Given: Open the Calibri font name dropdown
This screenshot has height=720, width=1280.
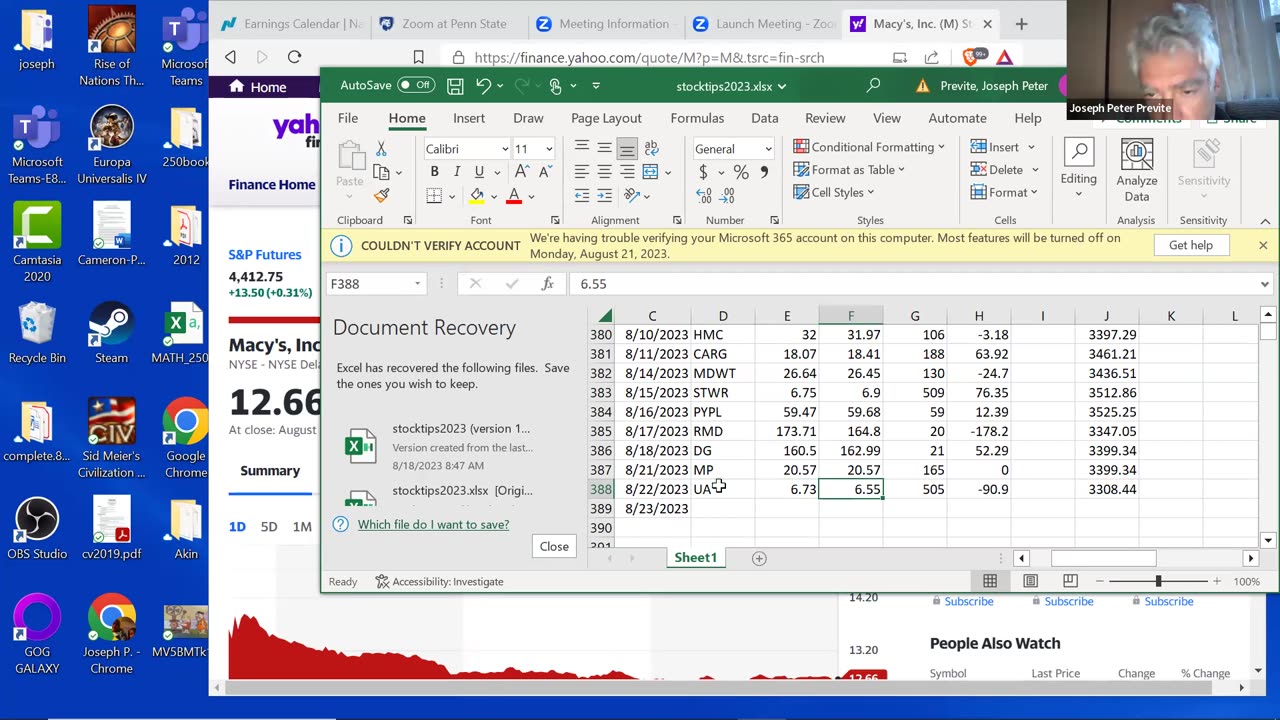Looking at the screenshot, I should 505,149.
